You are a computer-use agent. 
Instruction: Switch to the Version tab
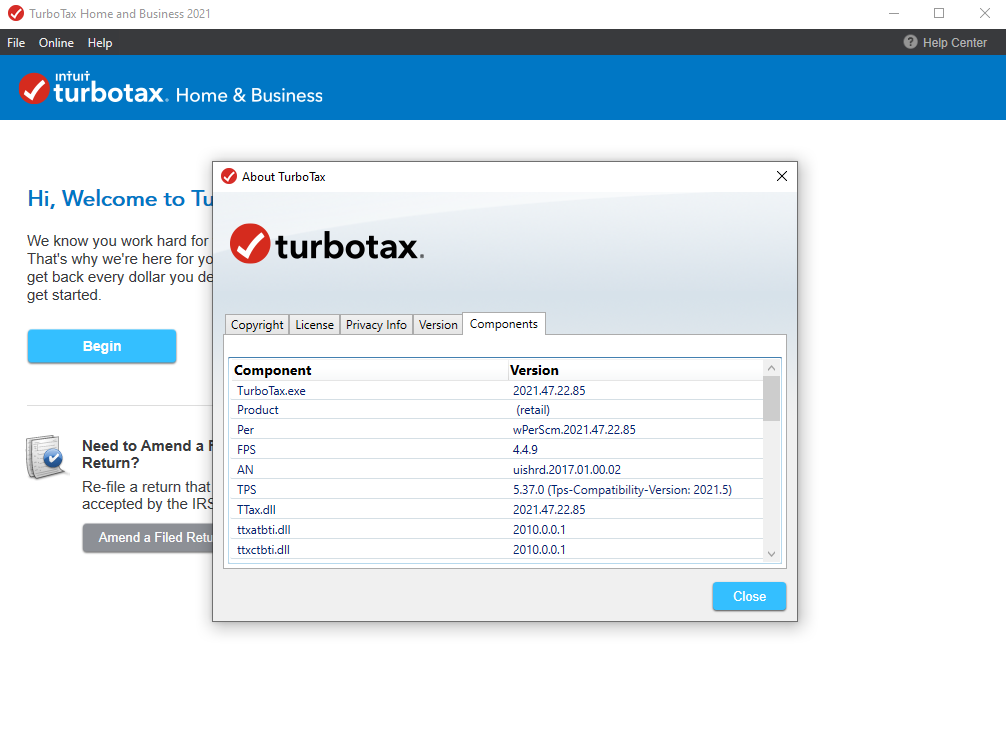[438, 325]
